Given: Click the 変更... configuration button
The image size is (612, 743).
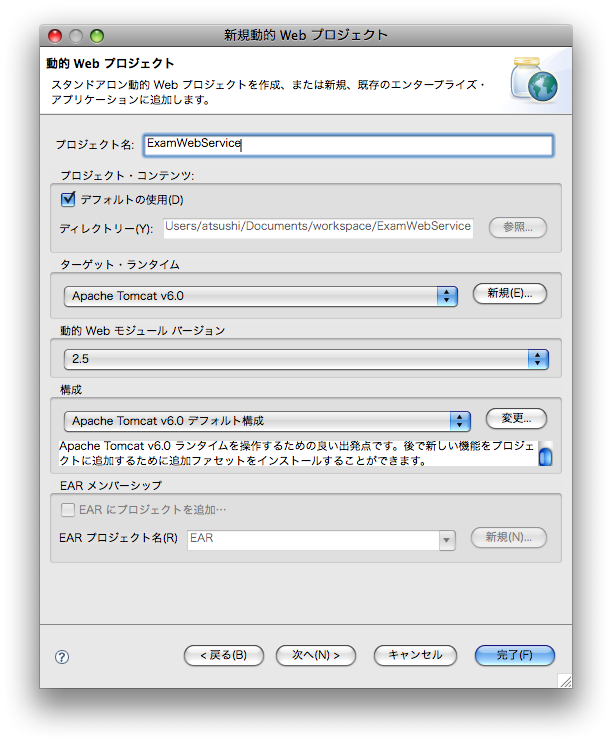Looking at the screenshot, I should [x=516, y=419].
